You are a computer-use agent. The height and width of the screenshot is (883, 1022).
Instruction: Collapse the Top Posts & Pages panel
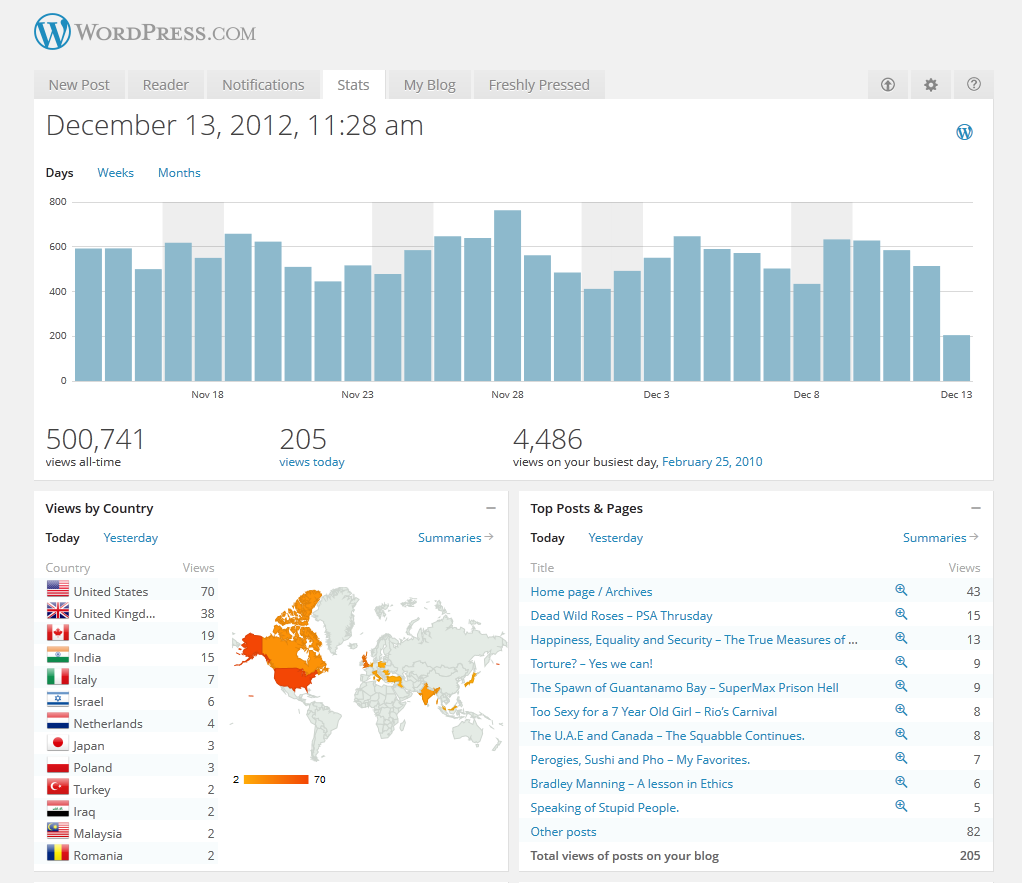click(975, 509)
